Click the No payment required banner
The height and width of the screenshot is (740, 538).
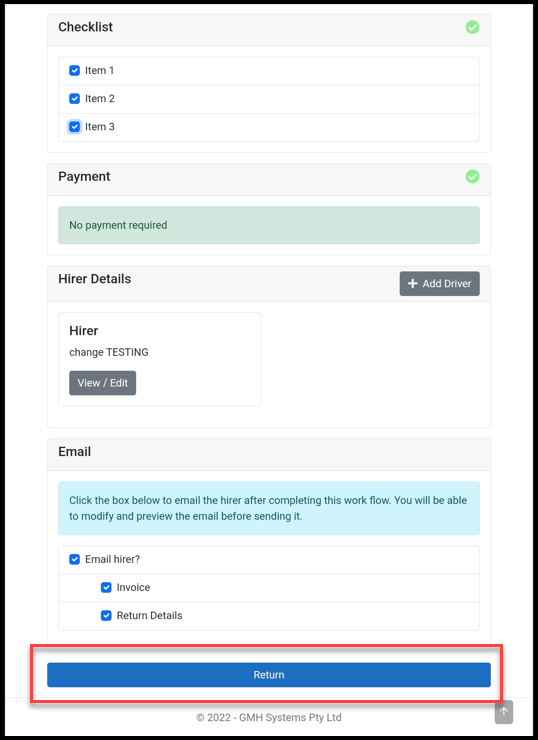tap(269, 225)
